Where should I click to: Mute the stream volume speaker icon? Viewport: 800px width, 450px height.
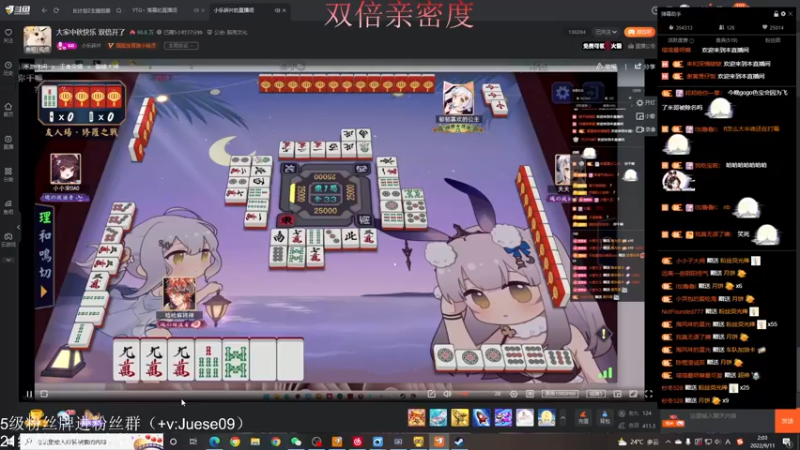tap(447, 394)
